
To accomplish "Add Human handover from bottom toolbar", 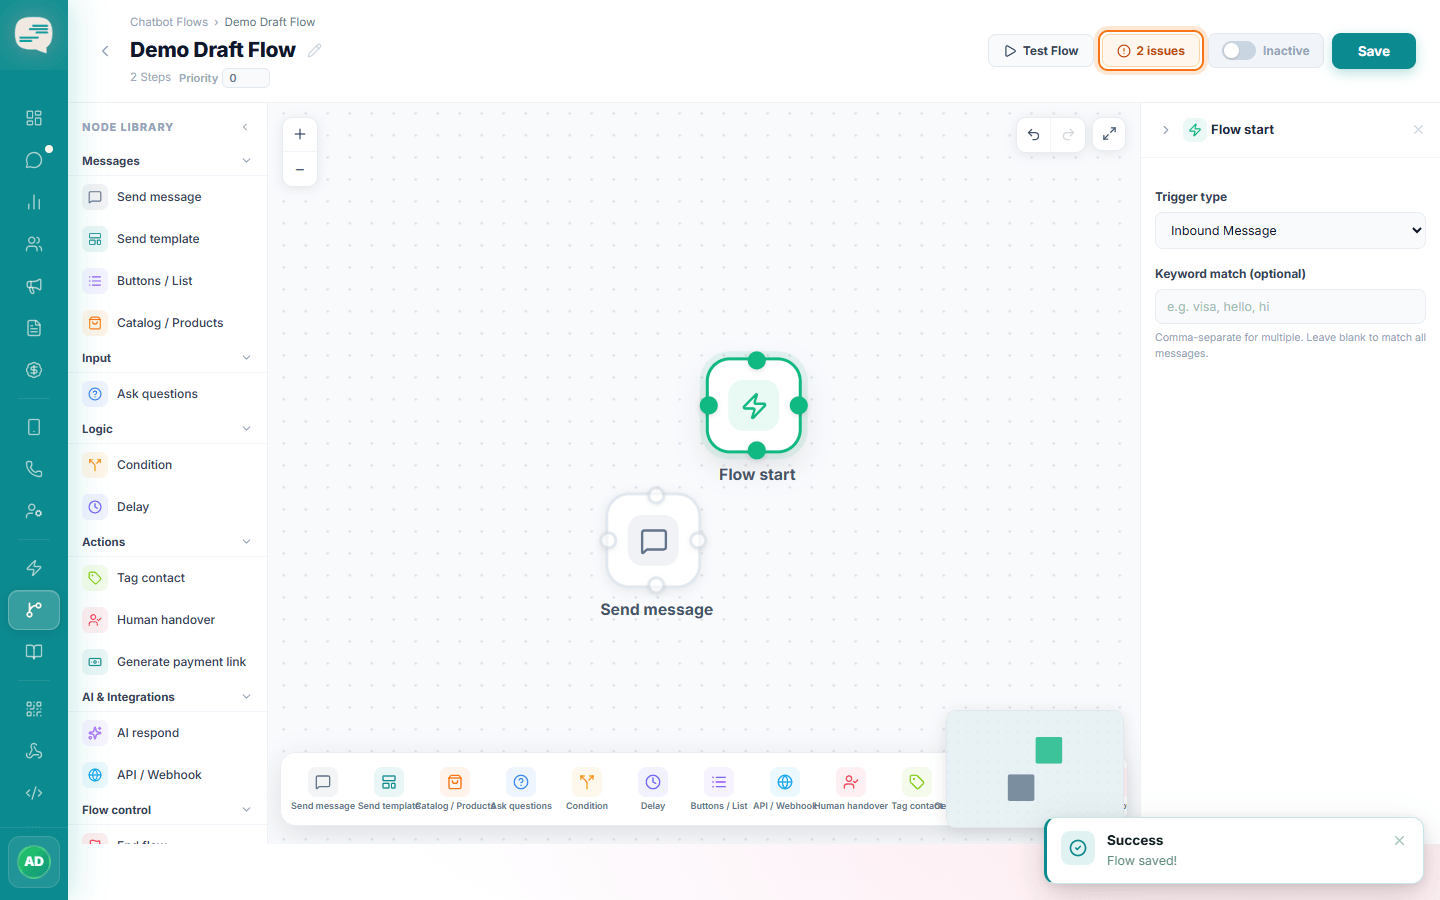I will tap(851, 789).
